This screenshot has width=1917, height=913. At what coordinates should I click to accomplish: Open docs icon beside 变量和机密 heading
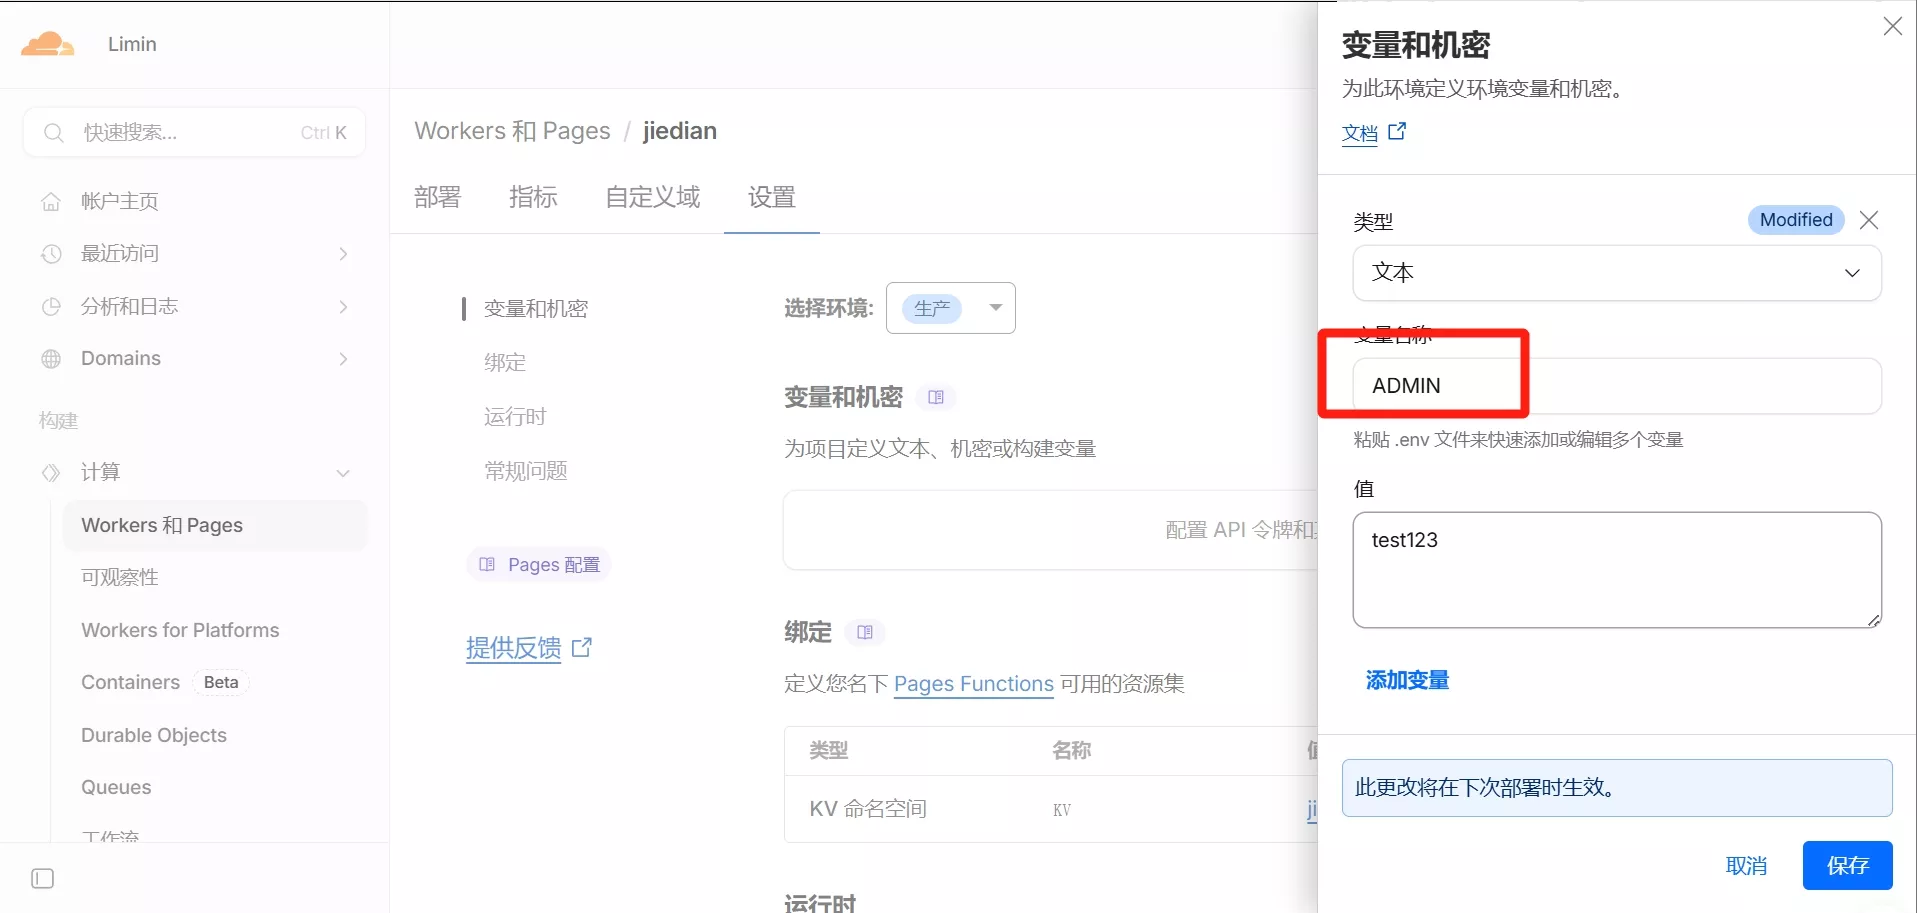coord(936,397)
